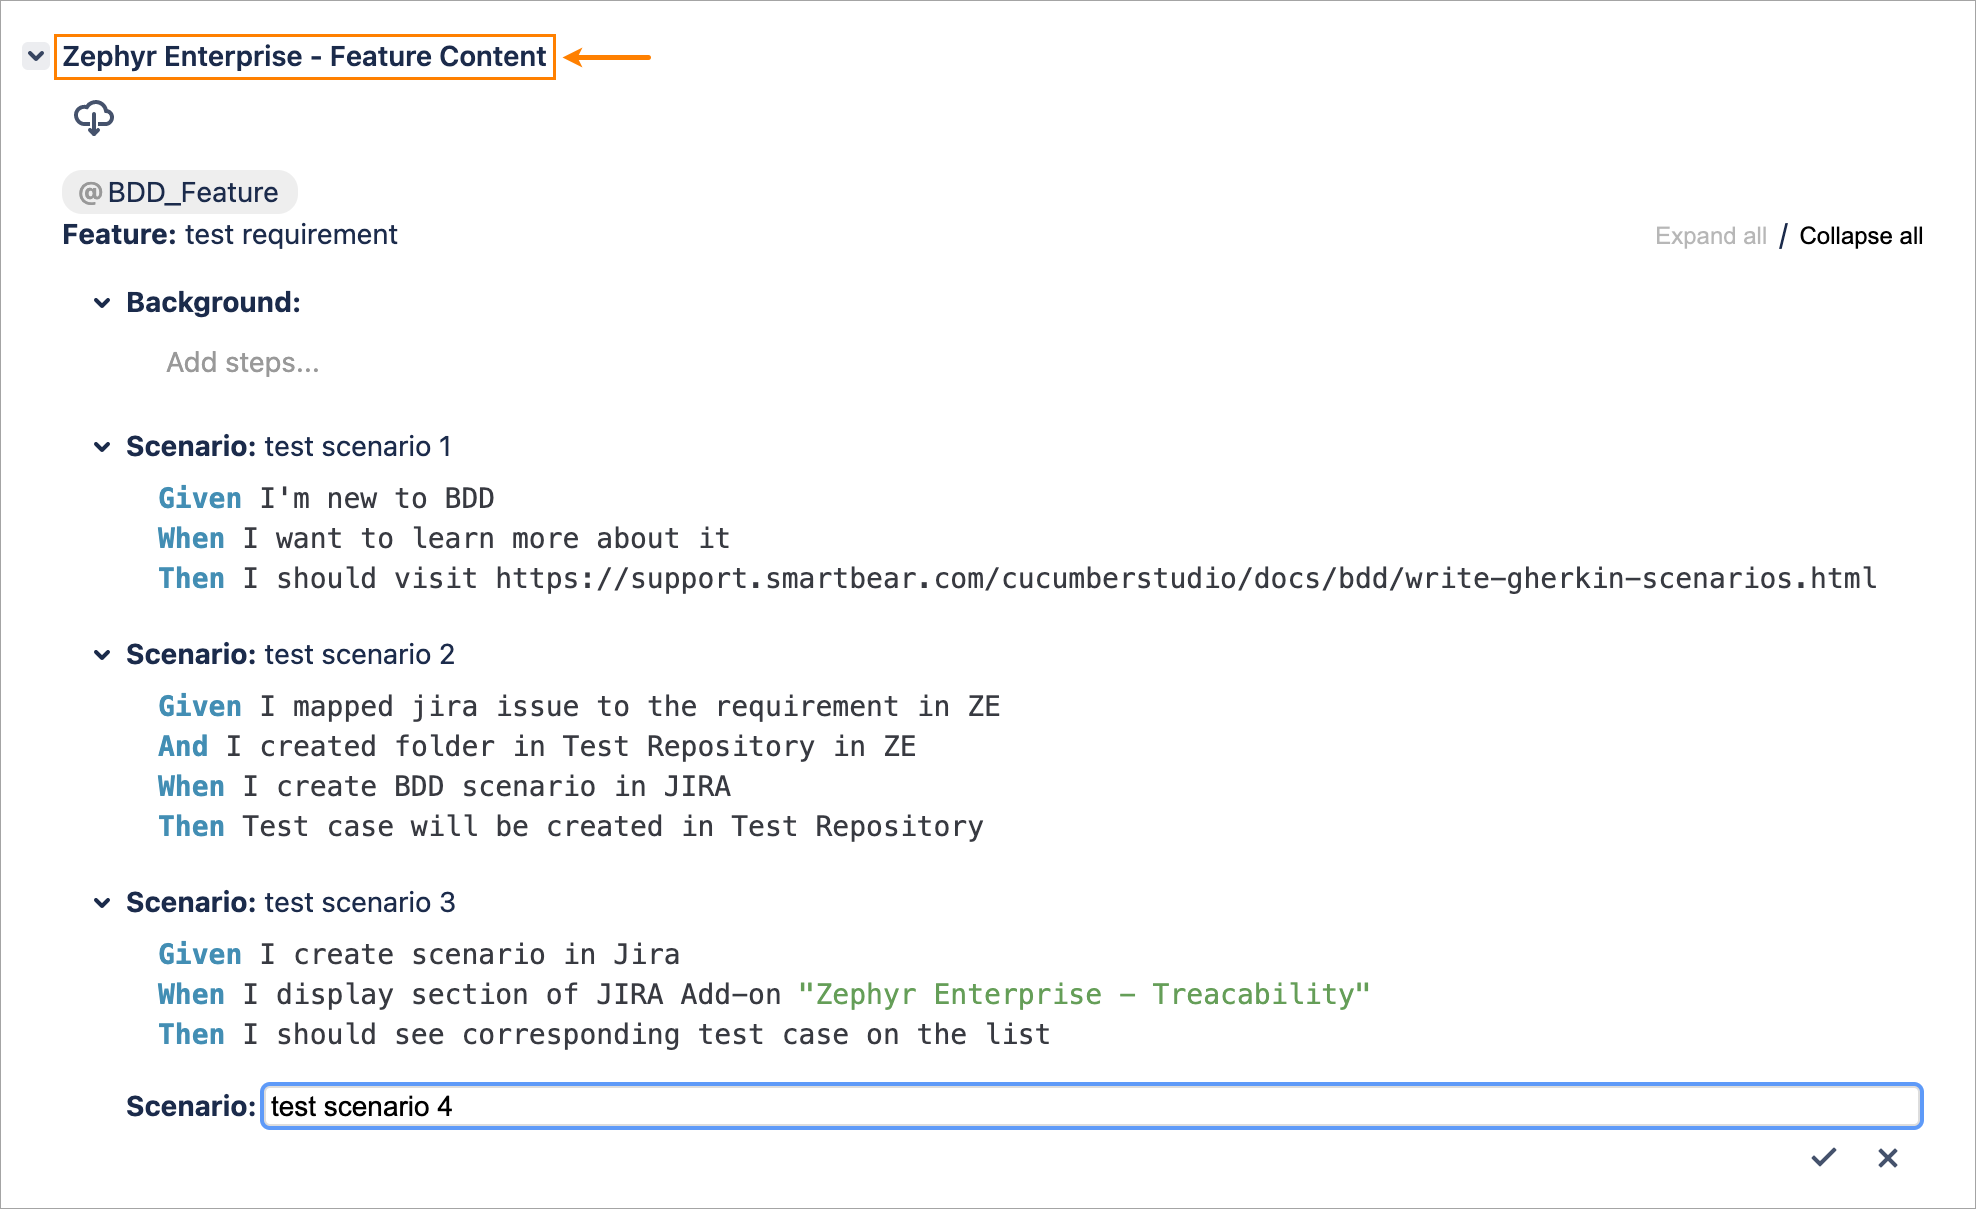Click the Collapse all link
The image size is (1976, 1209).
(1860, 236)
